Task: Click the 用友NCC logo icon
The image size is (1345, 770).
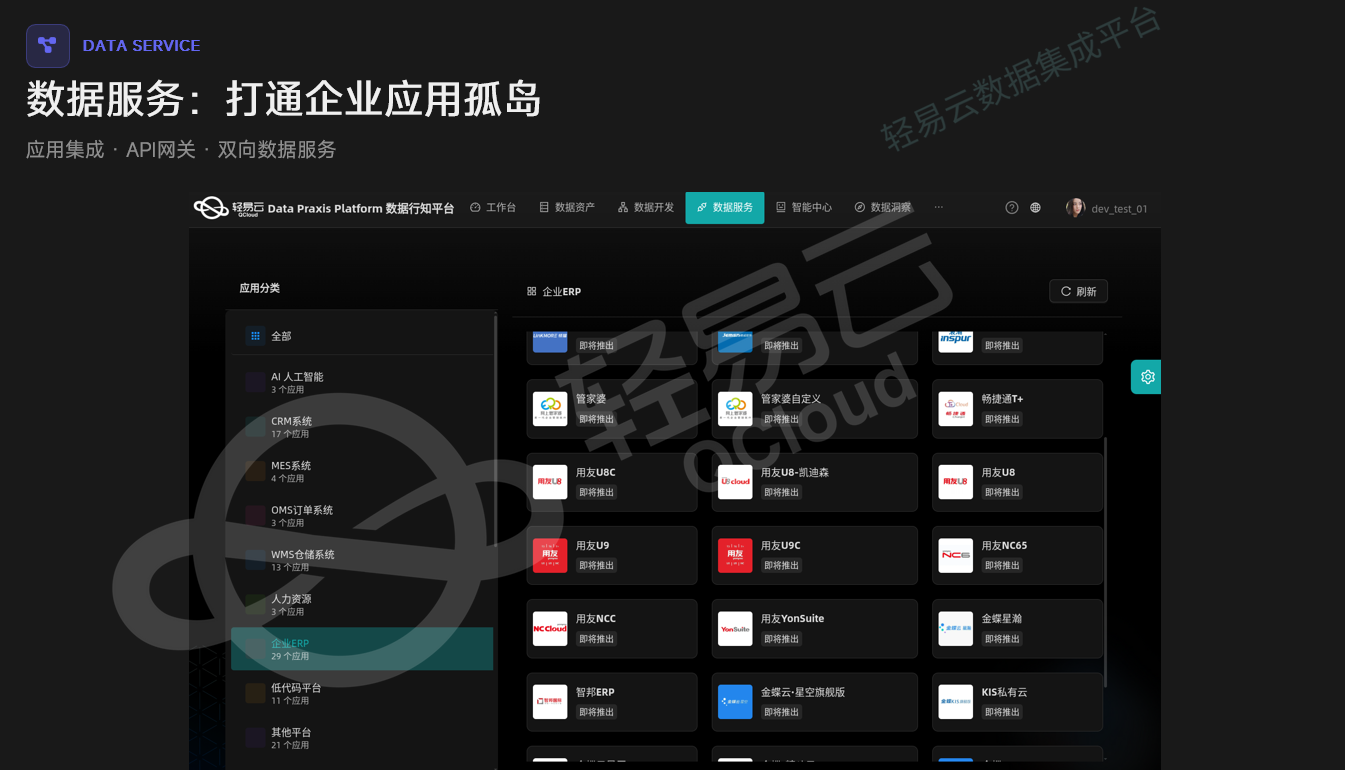Action: (x=550, y=629)
